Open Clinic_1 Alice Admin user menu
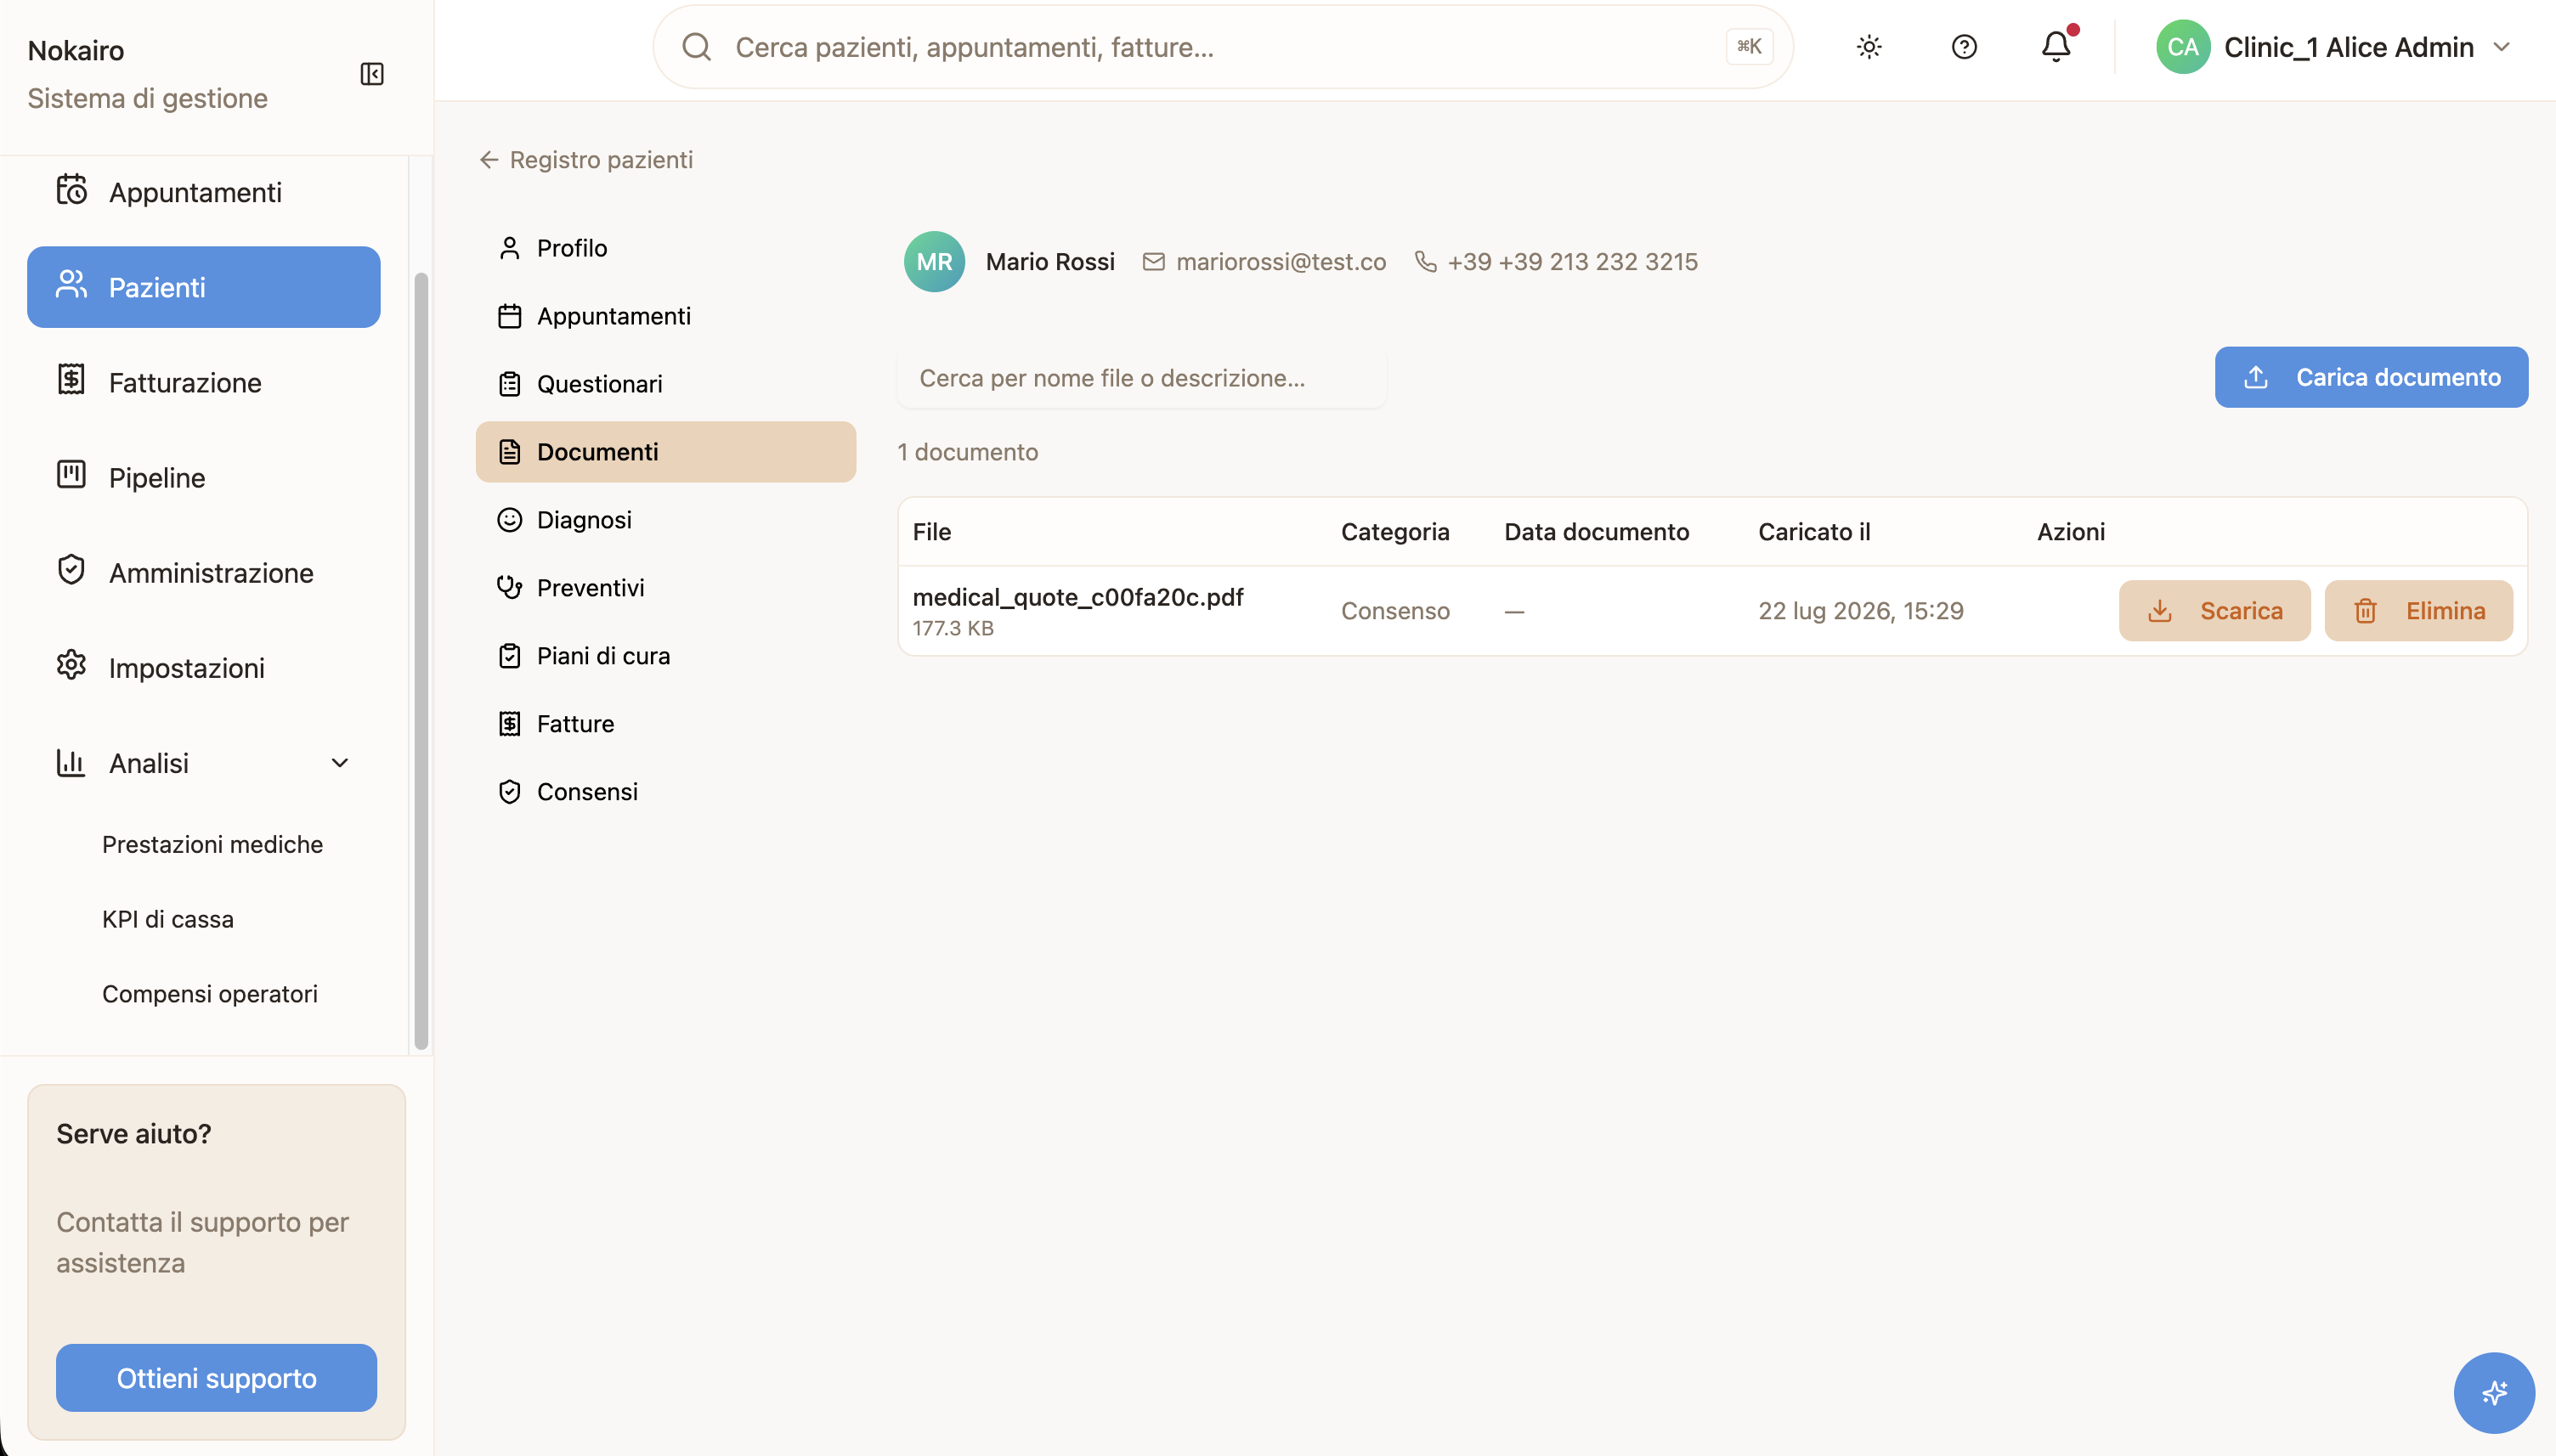The width and height of the screenshot is (2556, 1456). pos(2334,47)
